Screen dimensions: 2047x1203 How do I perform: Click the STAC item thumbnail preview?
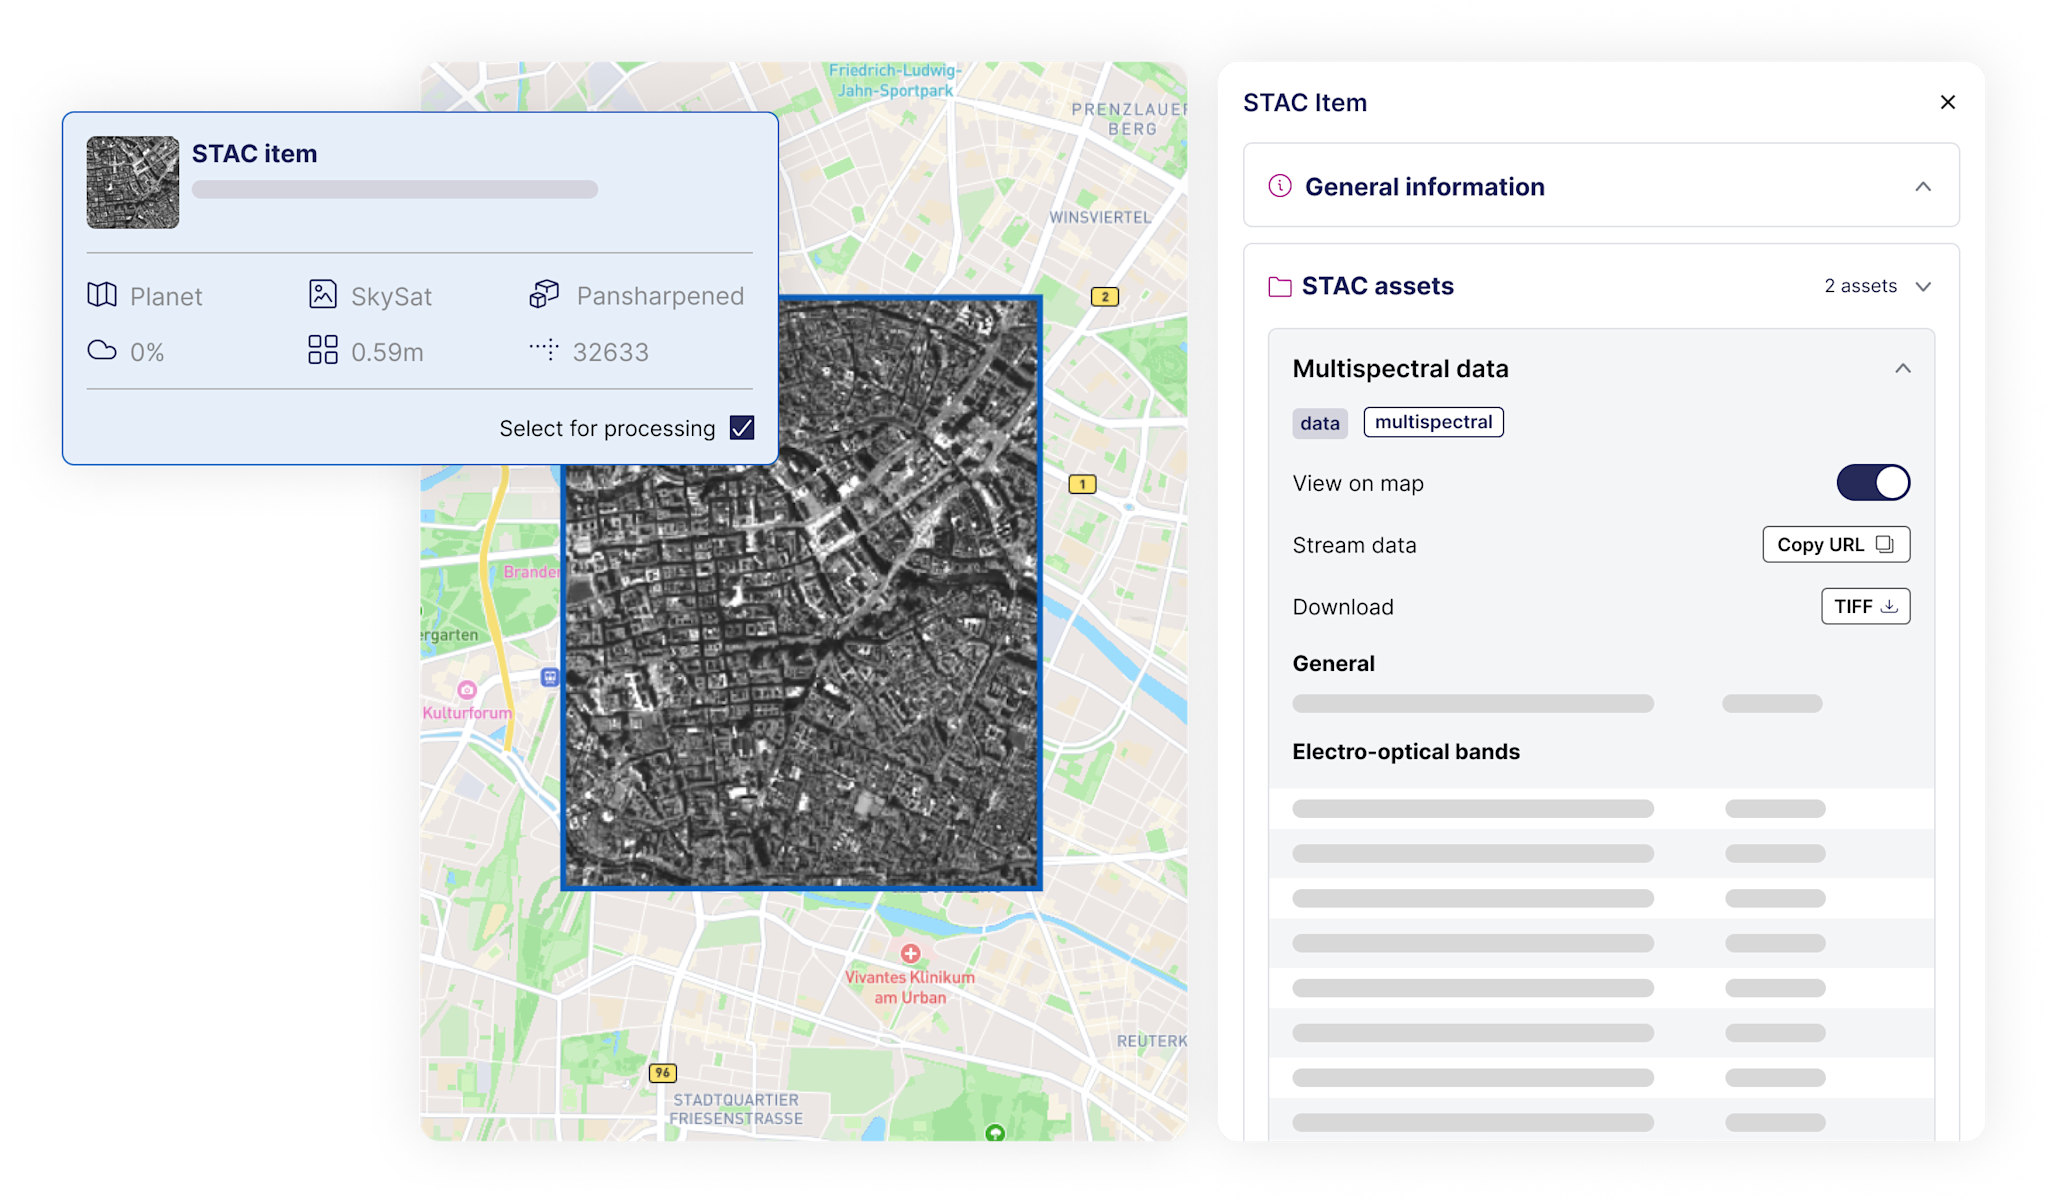coord(132,182)
